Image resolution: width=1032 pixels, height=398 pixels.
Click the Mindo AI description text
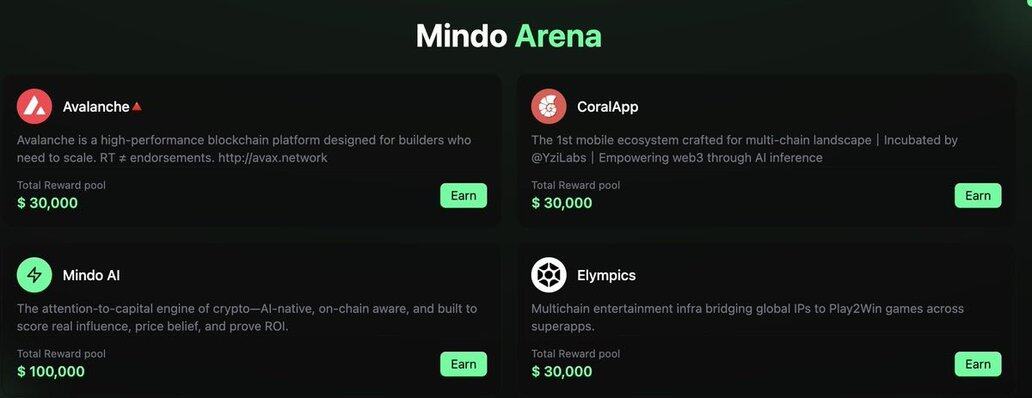247,317
